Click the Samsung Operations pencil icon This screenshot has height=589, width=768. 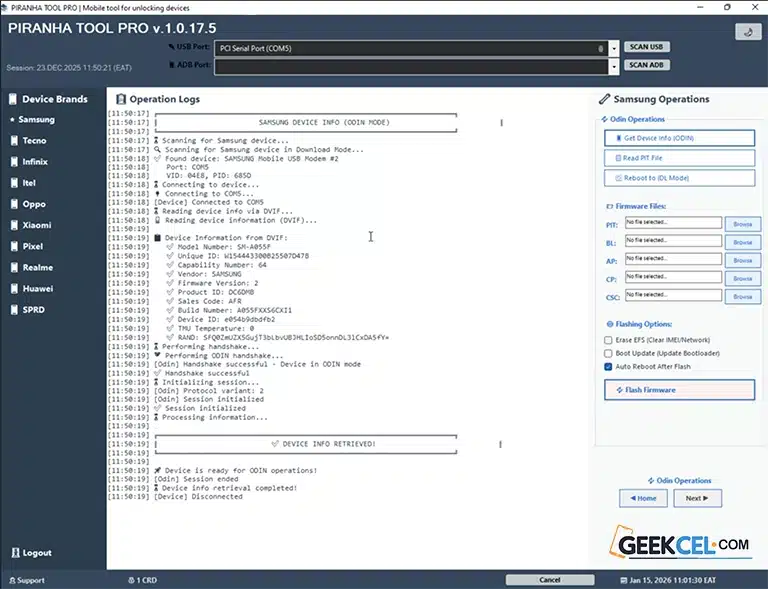[x=604, y=99]
